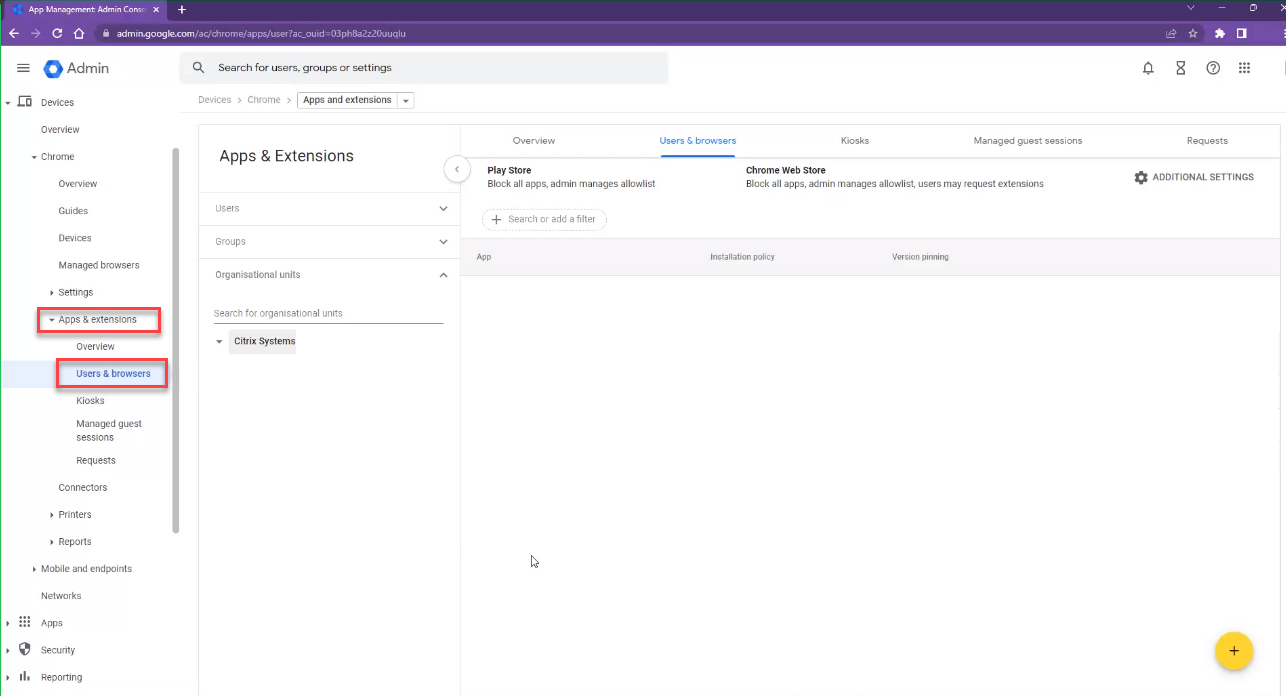Screen dimensions: 1286x696
Task: Expand the Users section
Action: [x=443, y=209]
